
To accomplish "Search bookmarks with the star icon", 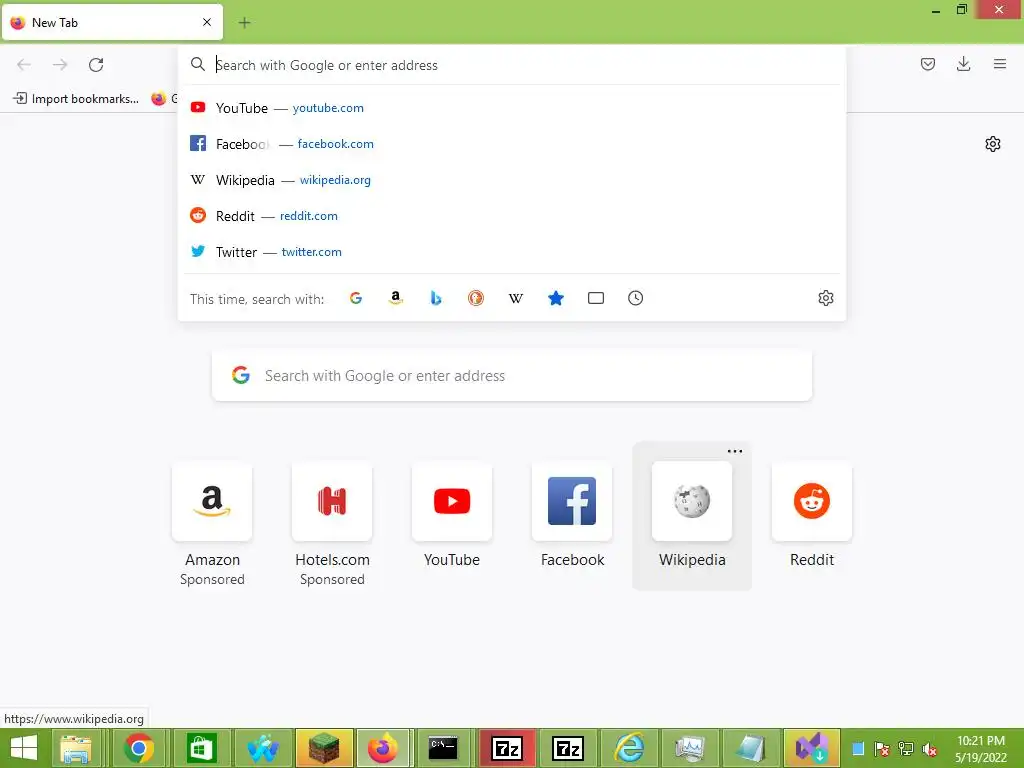I will click(556, 298).
